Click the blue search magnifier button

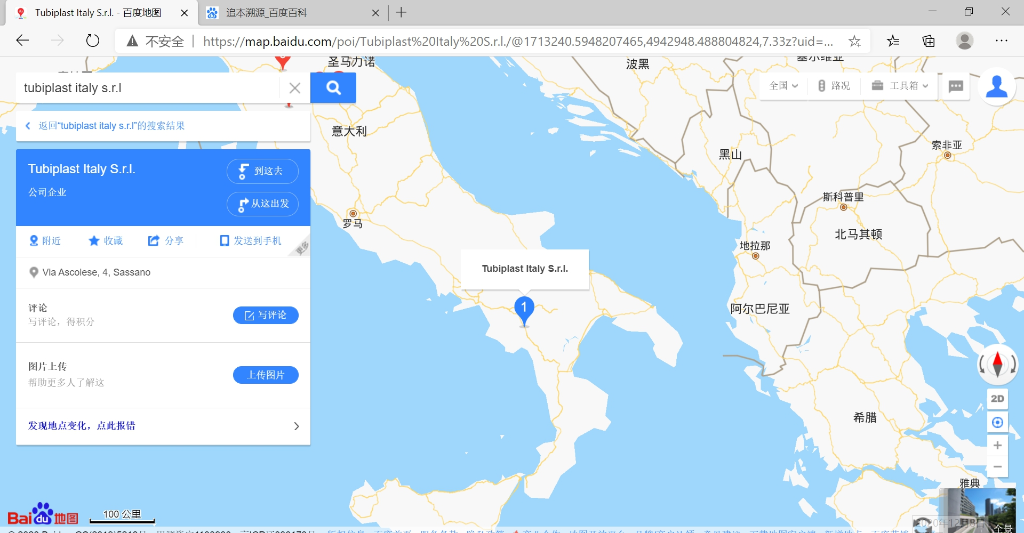click(333, 88)
